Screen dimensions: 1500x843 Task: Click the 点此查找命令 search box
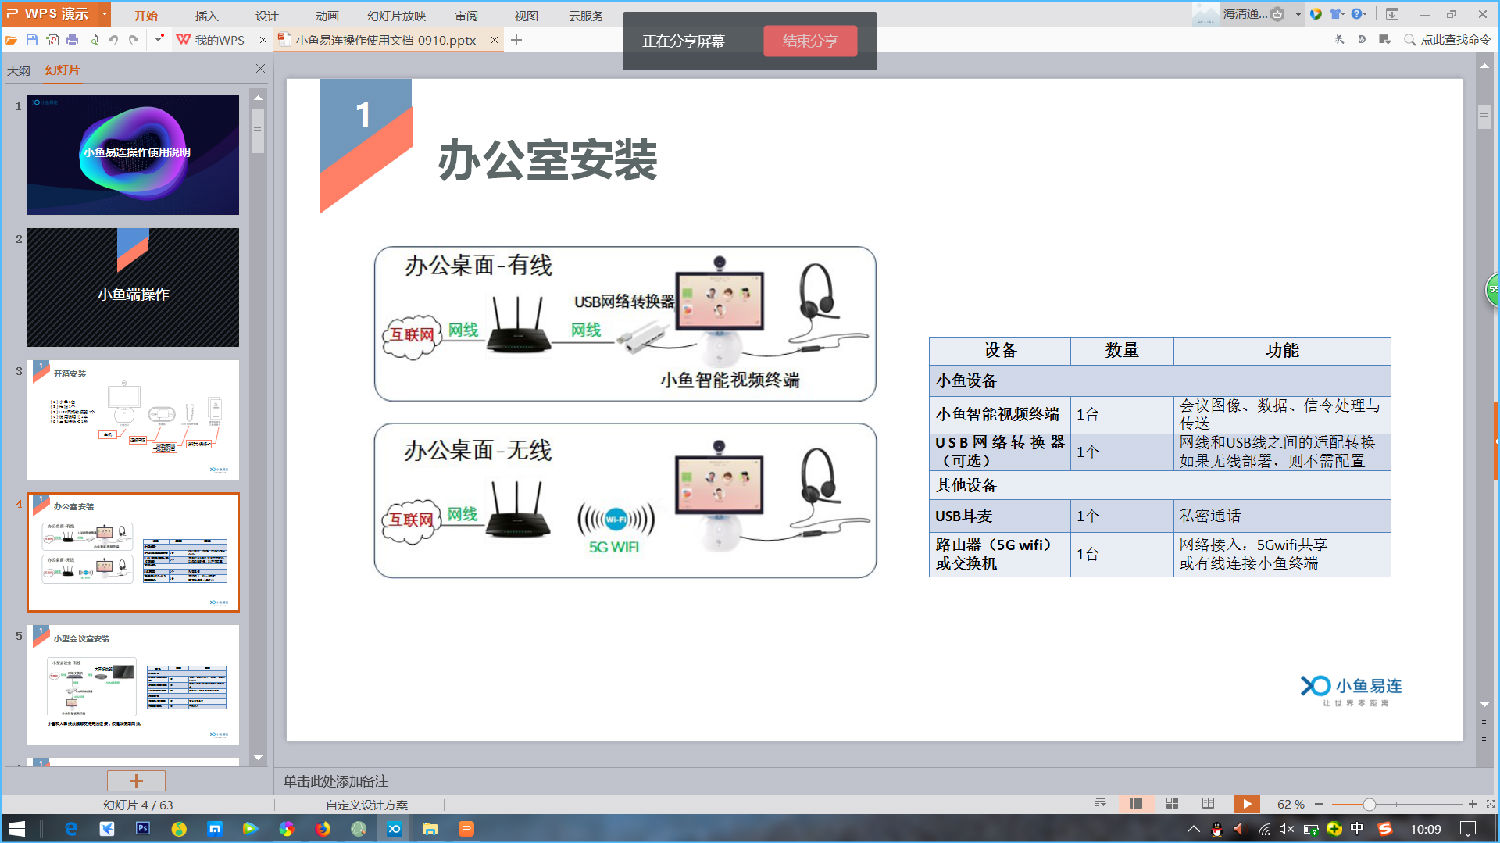pos(1448,40)
